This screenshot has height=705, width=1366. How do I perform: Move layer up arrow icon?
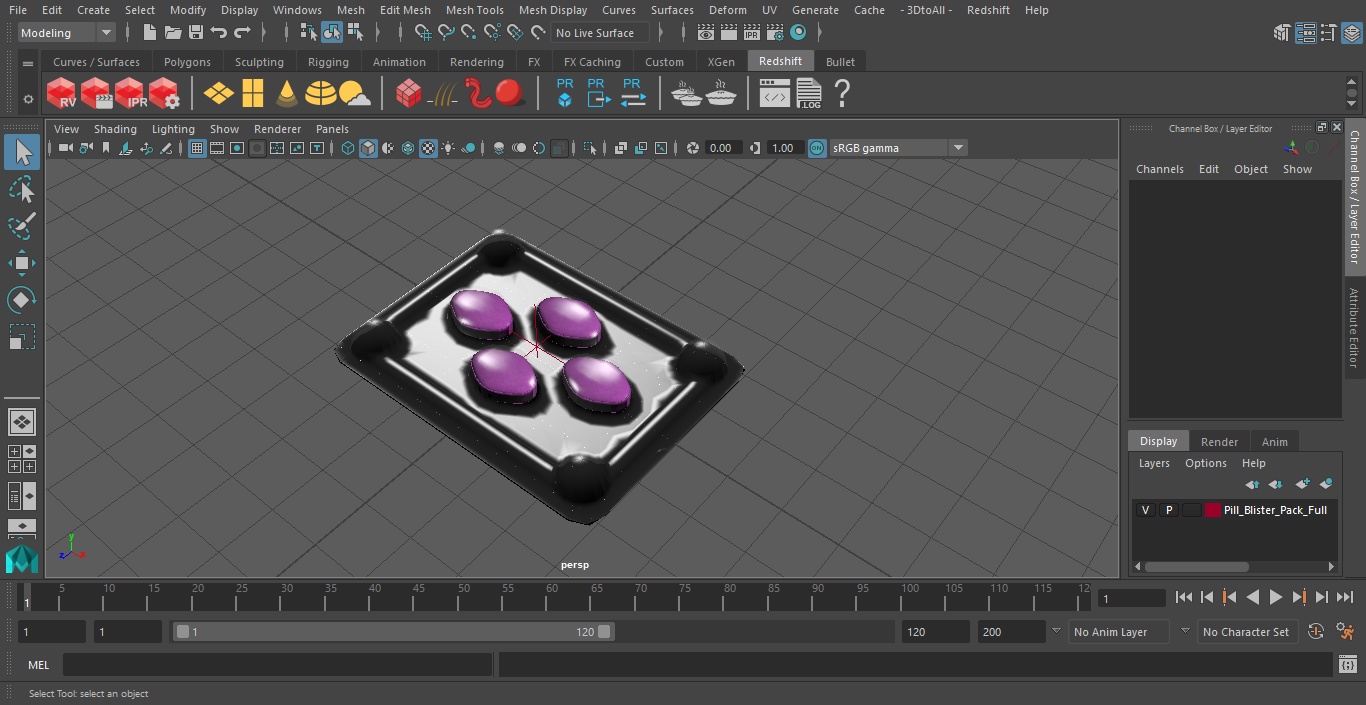point(1251,484)
